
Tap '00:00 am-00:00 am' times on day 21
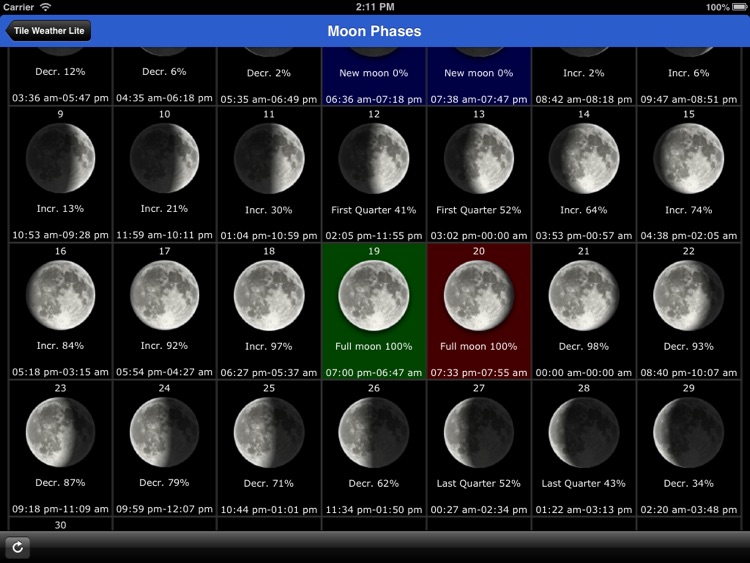pos(584,373)
